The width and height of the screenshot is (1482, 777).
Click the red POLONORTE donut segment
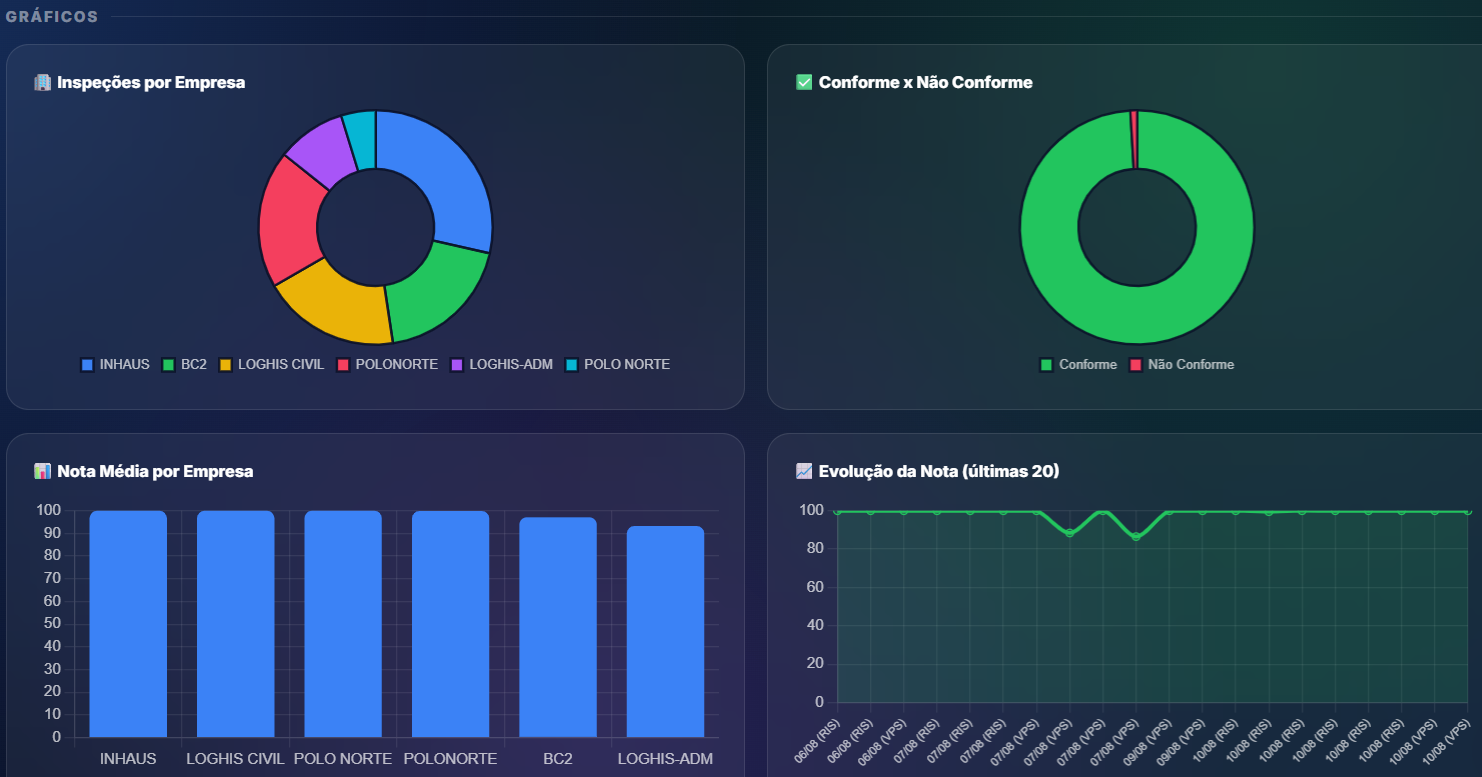click(292, 220)
